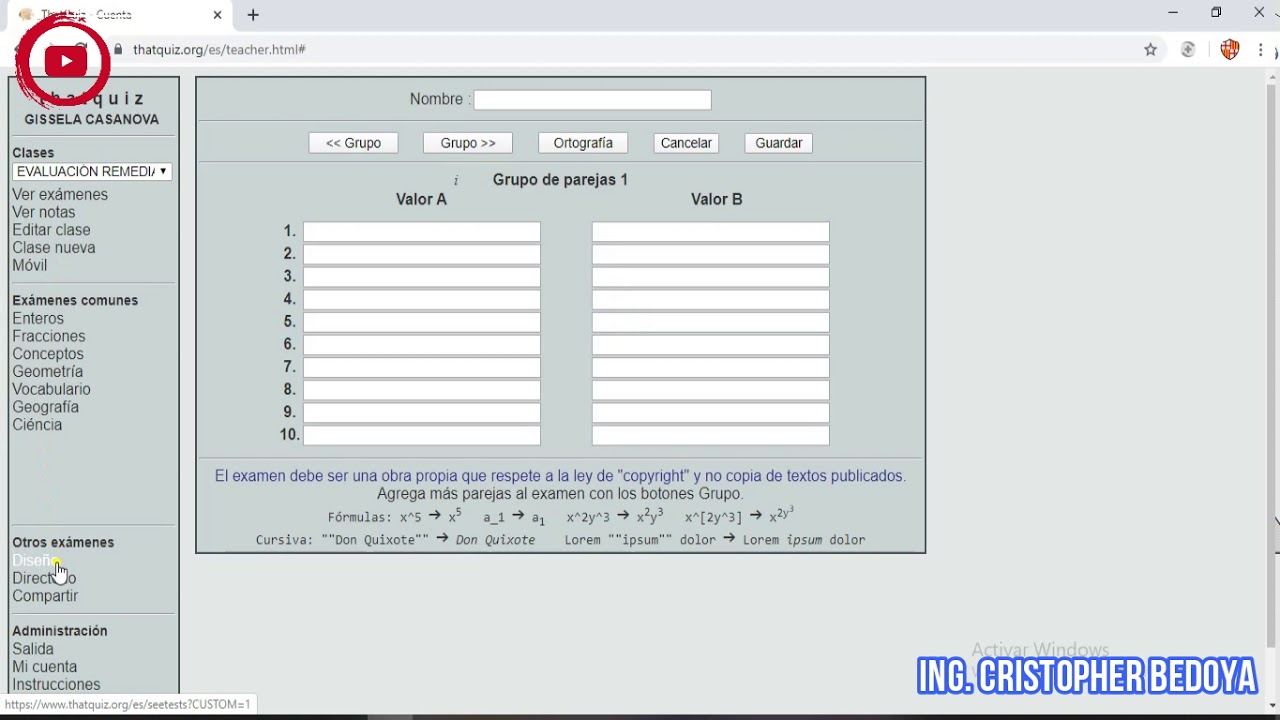Open Compartir under Otros exámenes

tap(45, 596)
